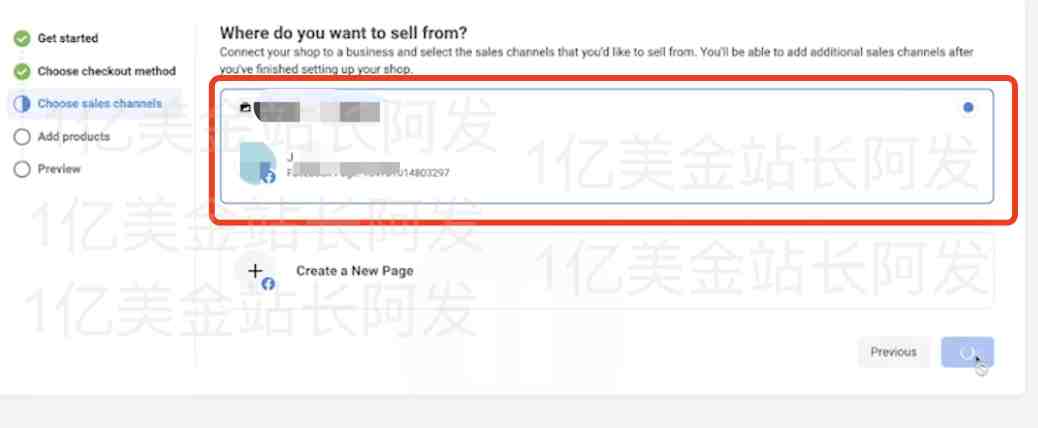Click the Create a New Page text

tap(354, 271)
